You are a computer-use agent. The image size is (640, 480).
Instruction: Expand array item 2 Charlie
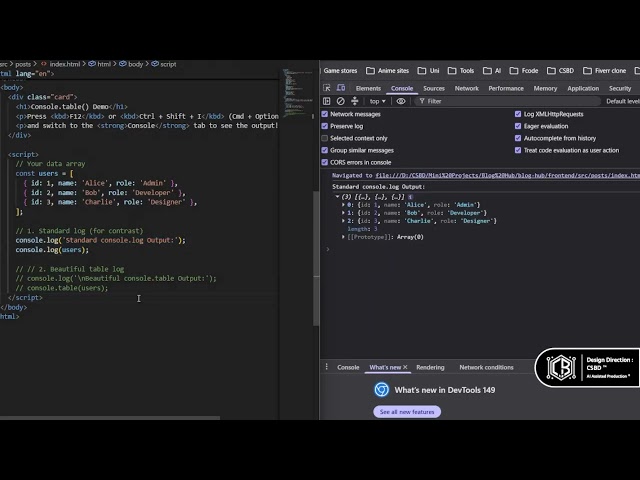click(x=343, y=221)
